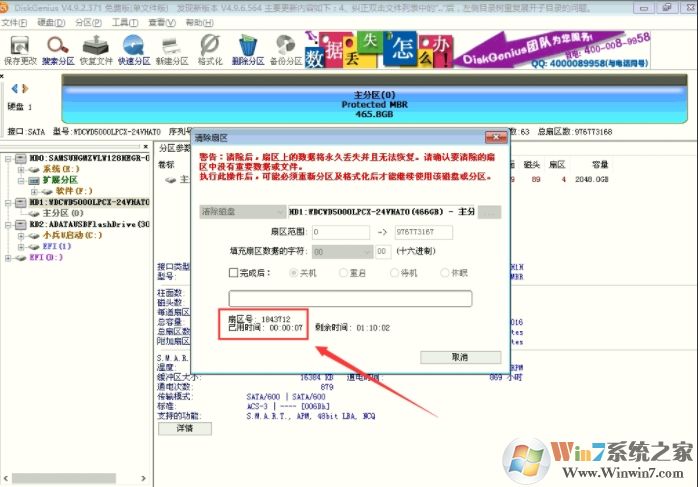The height and width of the screenshot is (487, 700).
Task: Select EFI (D:) in the disk tree
Action: pyautogui.click(x=46, y=258)
